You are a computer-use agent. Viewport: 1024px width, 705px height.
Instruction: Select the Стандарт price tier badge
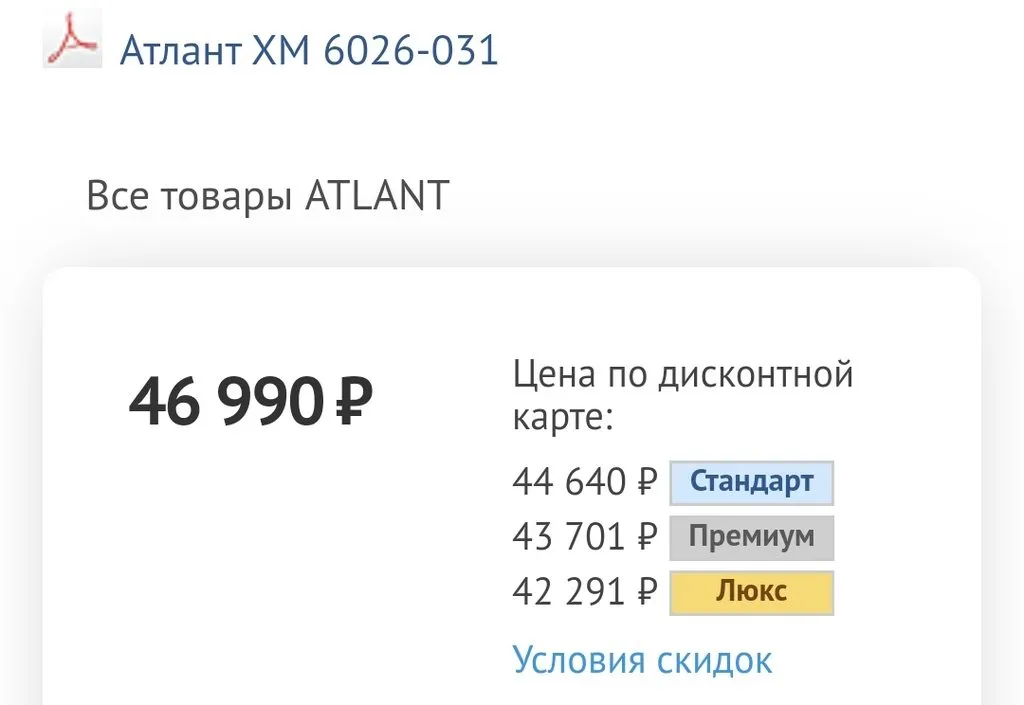pos(751,481)
